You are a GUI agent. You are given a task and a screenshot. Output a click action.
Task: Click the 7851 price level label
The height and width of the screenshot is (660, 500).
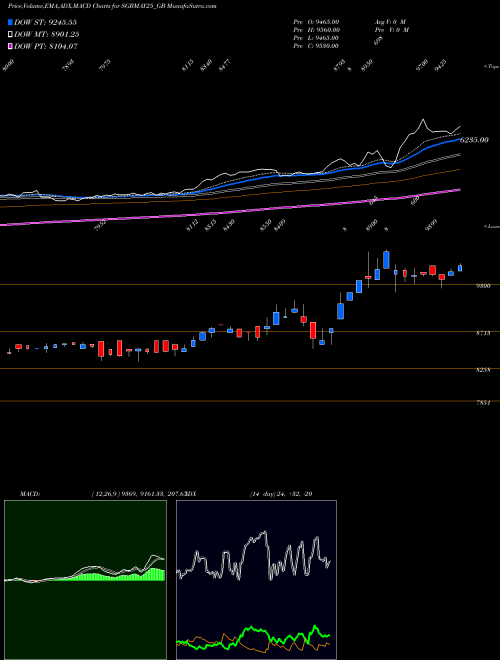(x=483, y=403)
